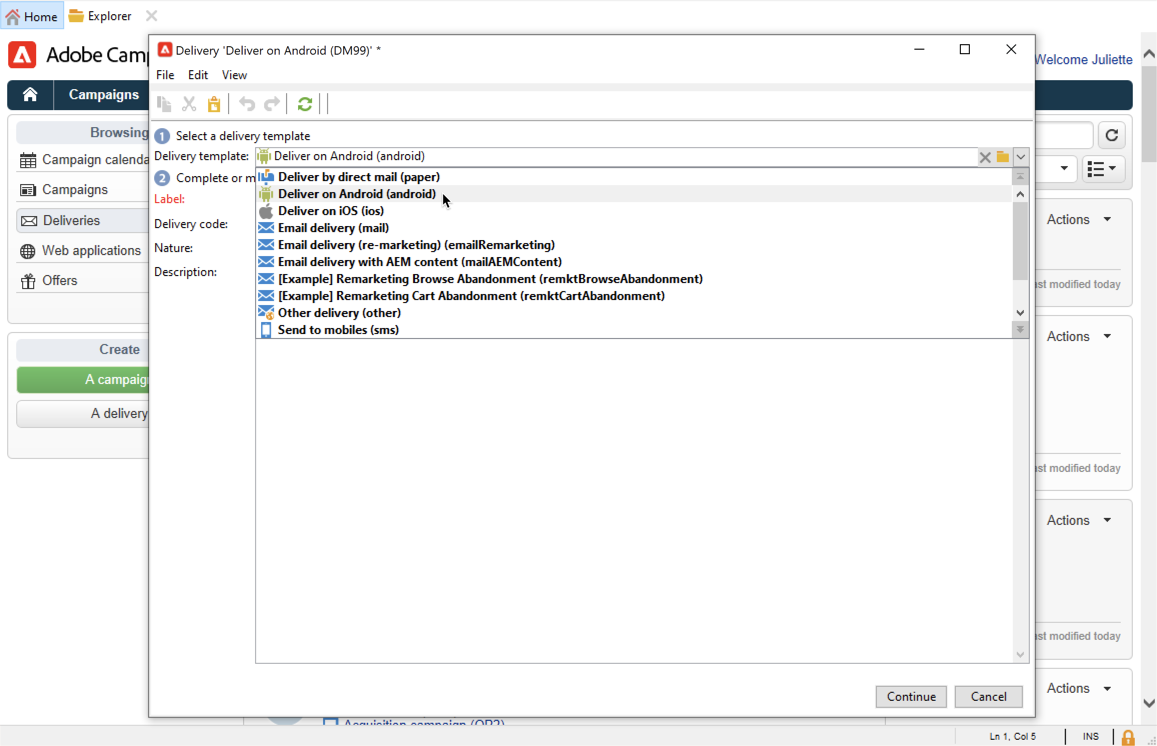This screenshot has height=746, width=1157.
Task: Open the second Actions dropdown
Action: [x=1079, y=336]
